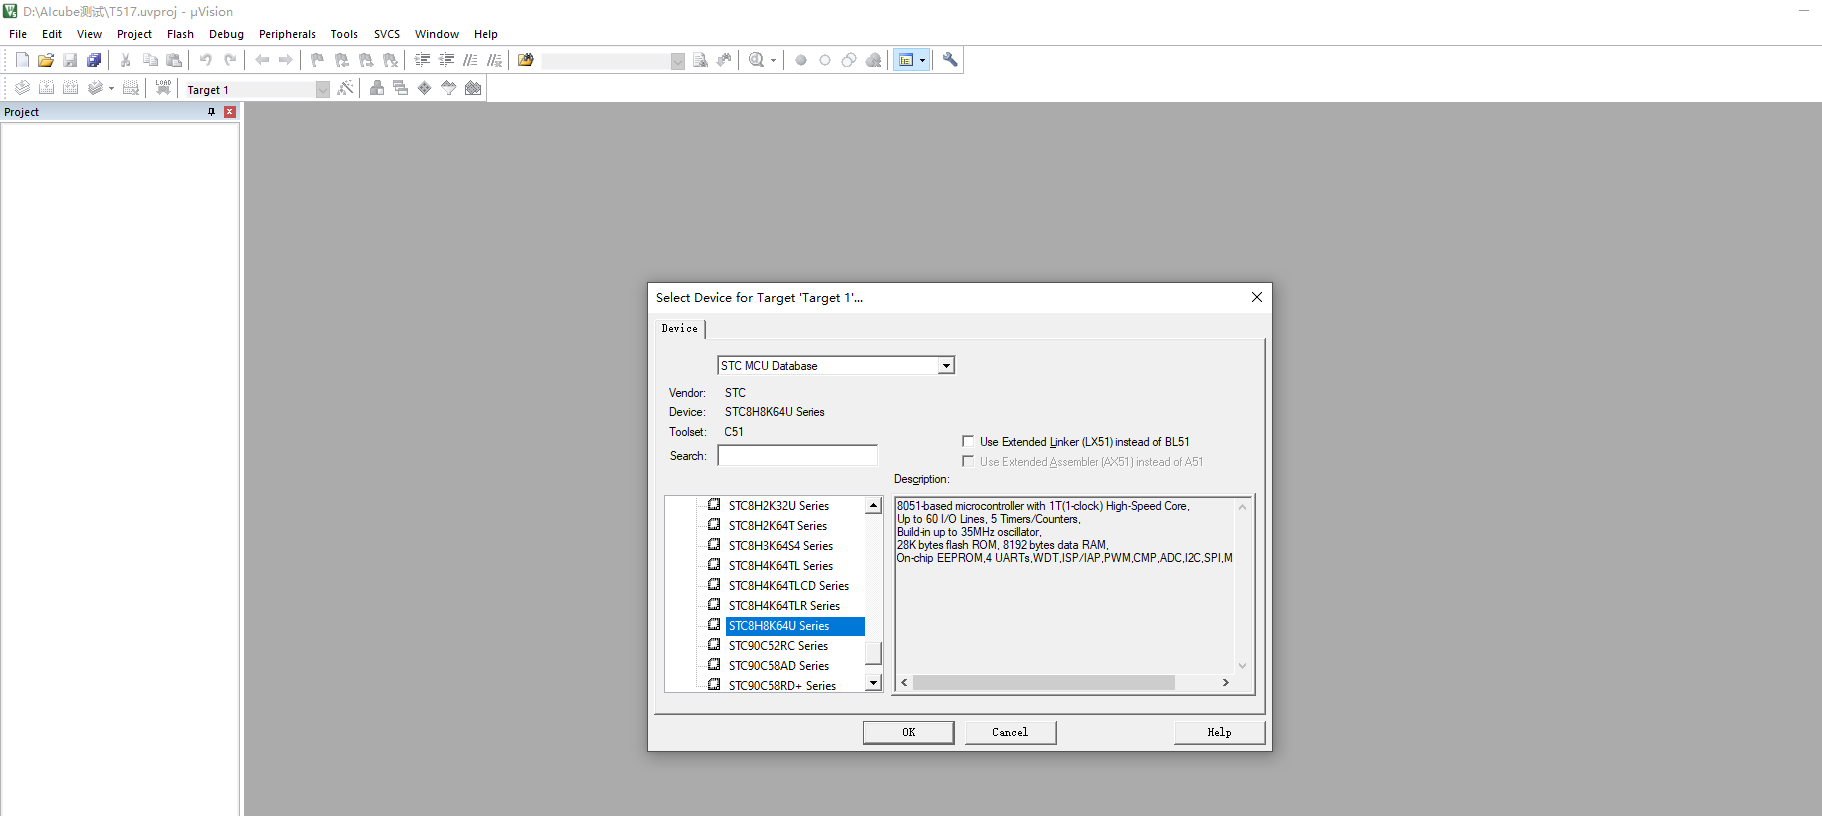This screenshot has width=1822, height=816.
Task: Click the Pack Installer icon
Action: [x=473, y=88]
